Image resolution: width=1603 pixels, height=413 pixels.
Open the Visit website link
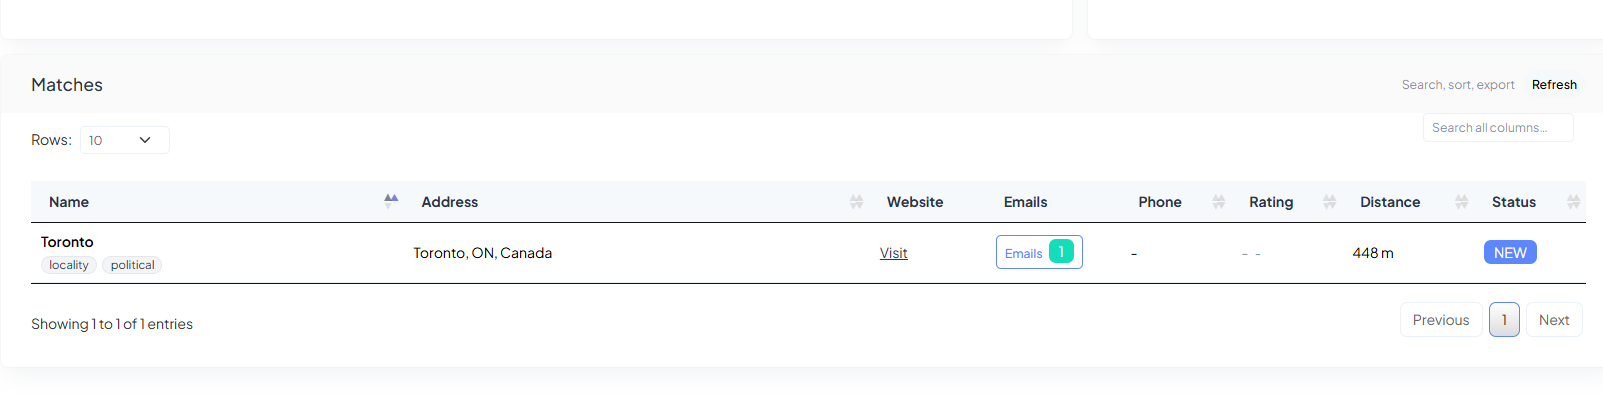pos(893,253)
